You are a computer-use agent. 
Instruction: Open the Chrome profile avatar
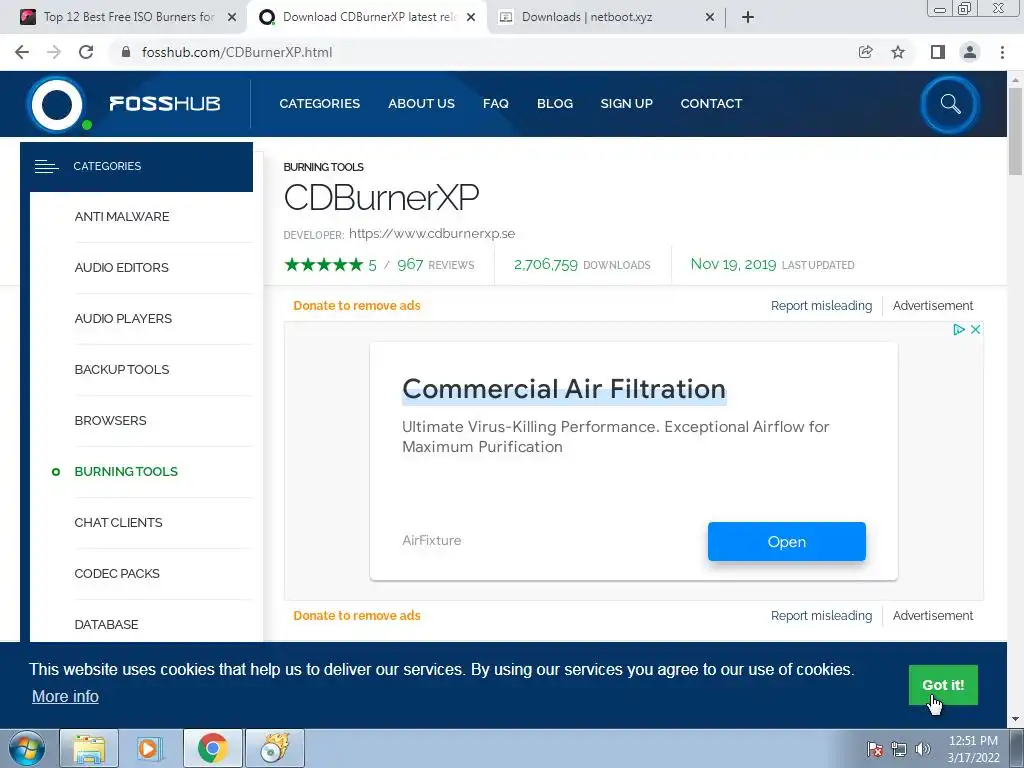point(970,52)
